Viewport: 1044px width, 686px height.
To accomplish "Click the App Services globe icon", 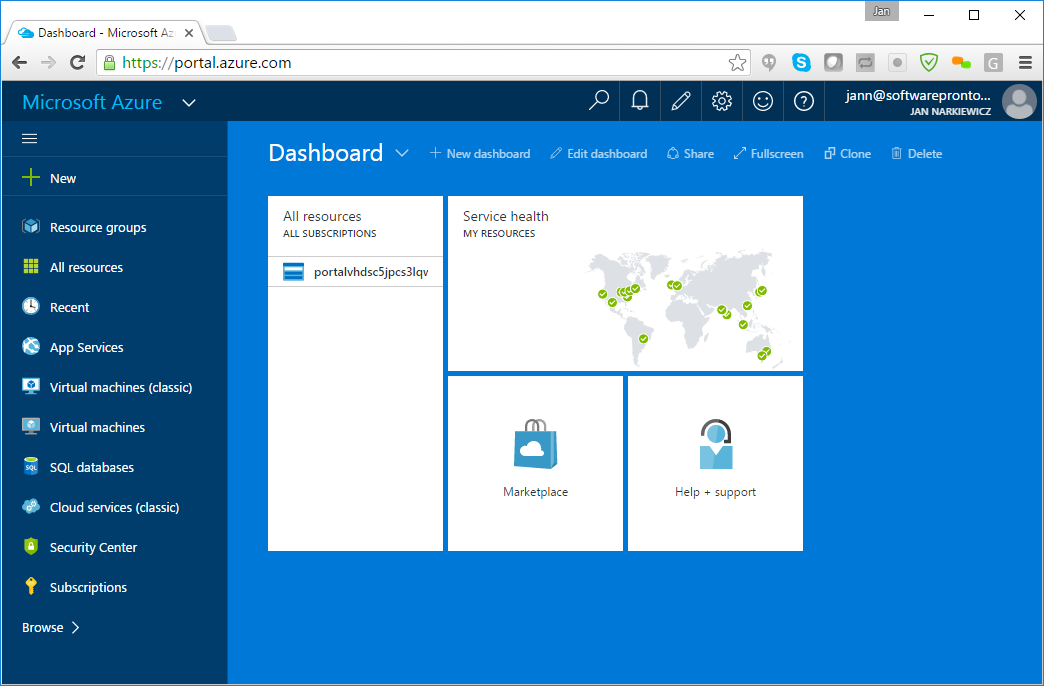I will (31, 346).
